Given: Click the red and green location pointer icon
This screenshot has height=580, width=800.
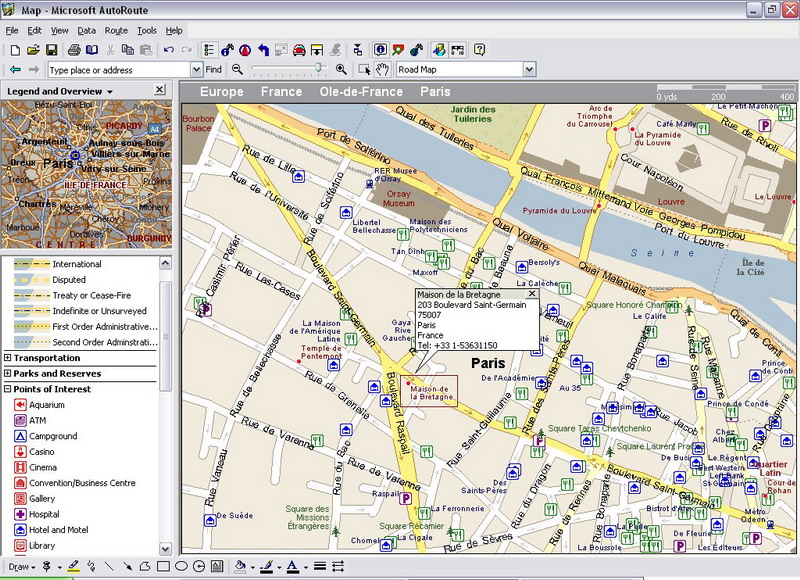Looking at the screenshot, I should coord(398,50).
